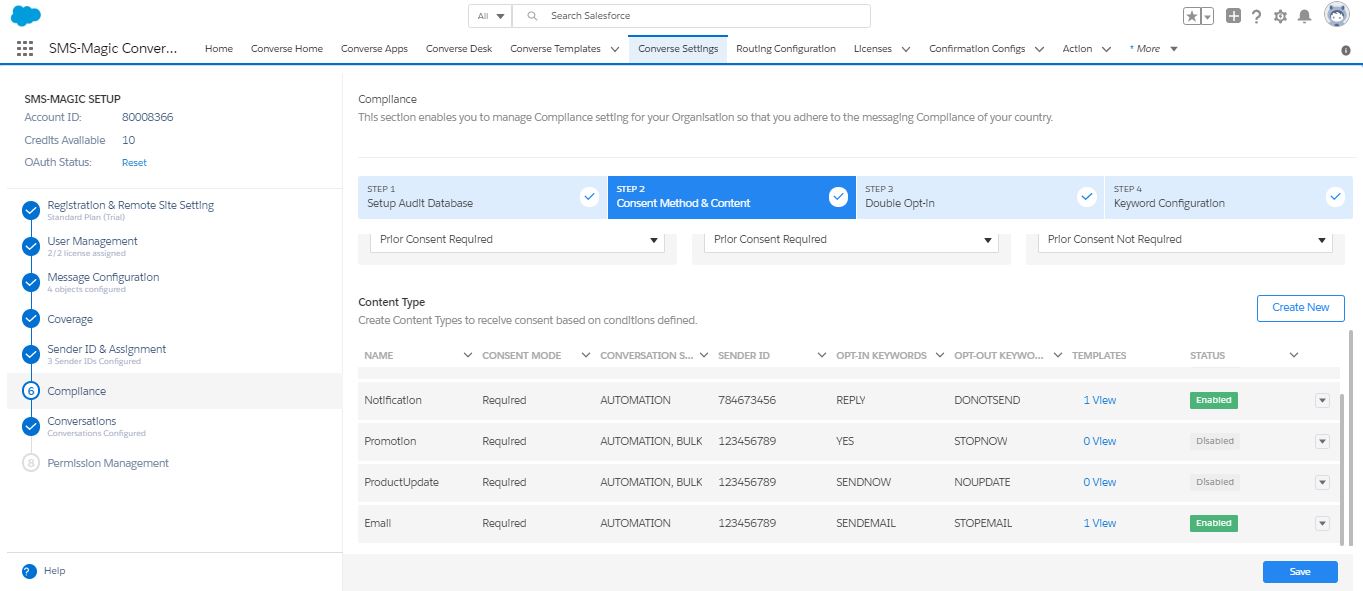Open the User Management setup step

tap(92, 241)
